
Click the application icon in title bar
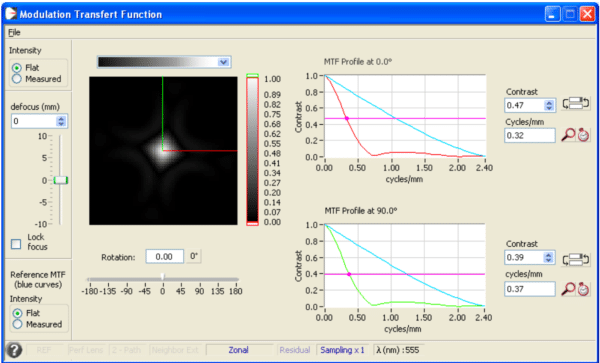pyautogui.click(x=11, y=14)
